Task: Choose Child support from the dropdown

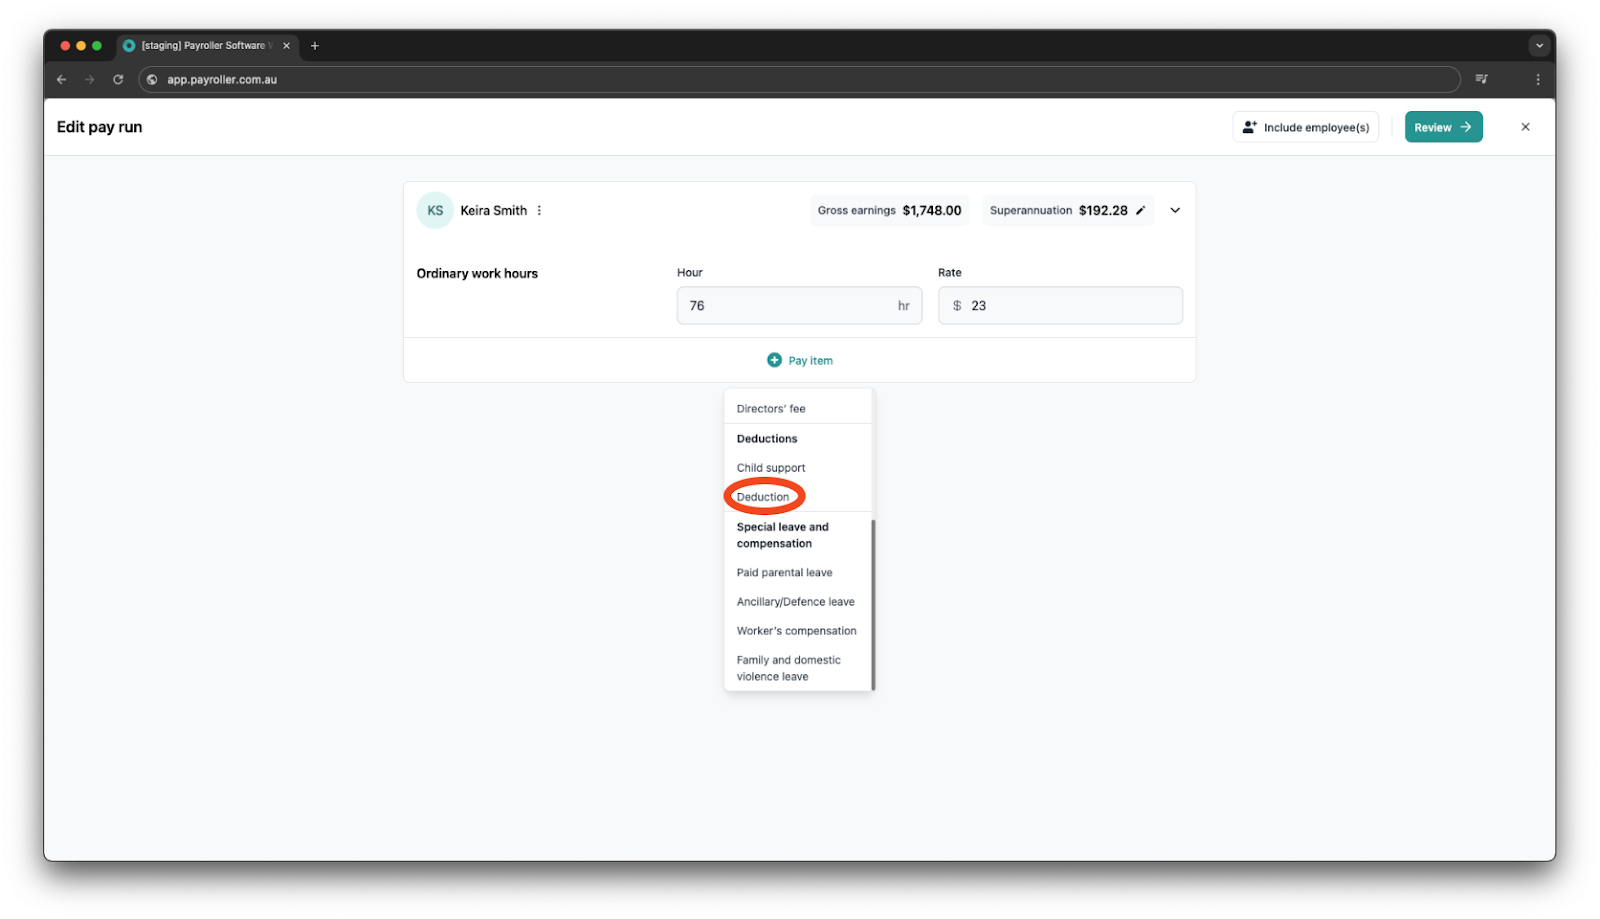Action: 771,468
